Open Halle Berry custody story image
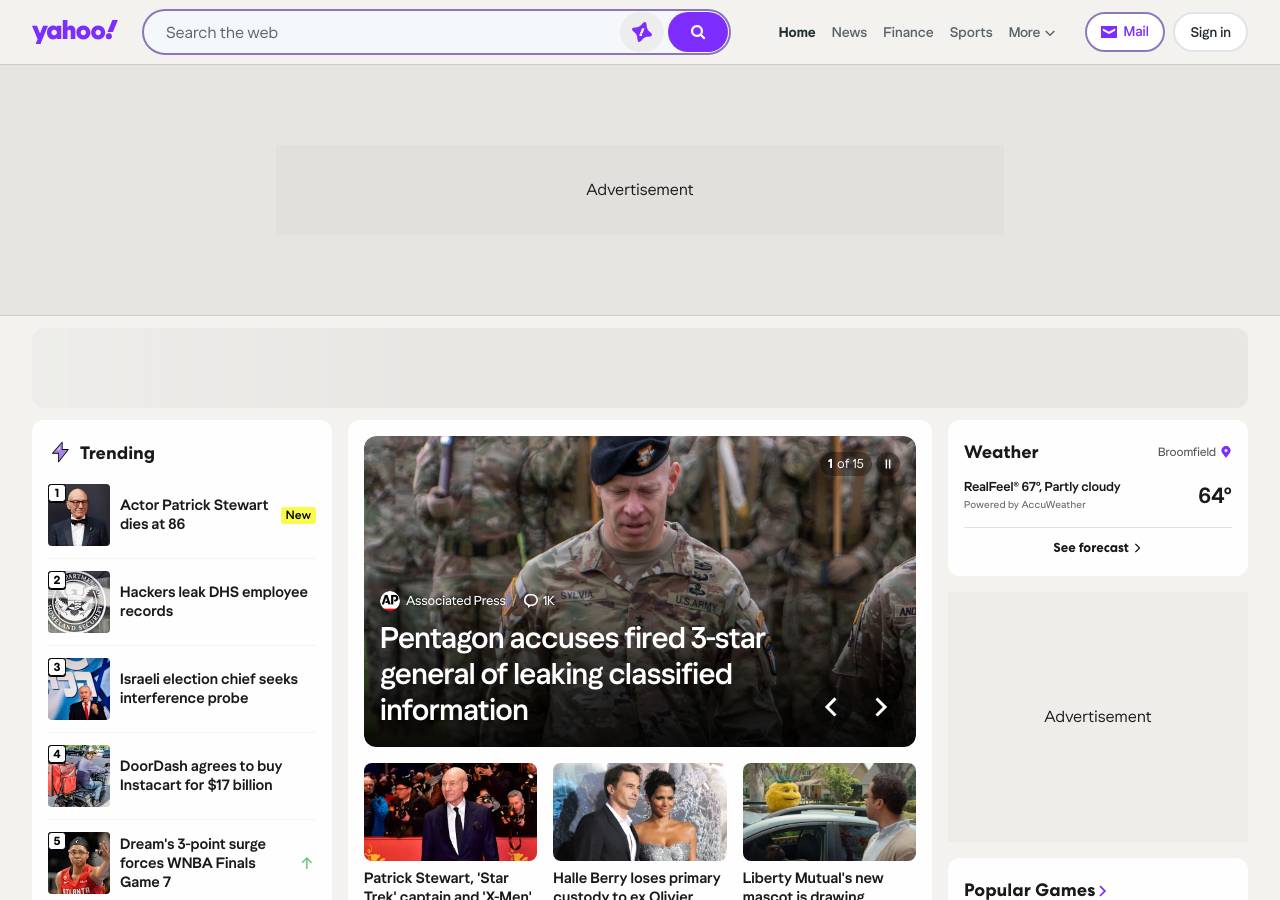Screen dimensions: 1280x900 click(x=640, y=812)
